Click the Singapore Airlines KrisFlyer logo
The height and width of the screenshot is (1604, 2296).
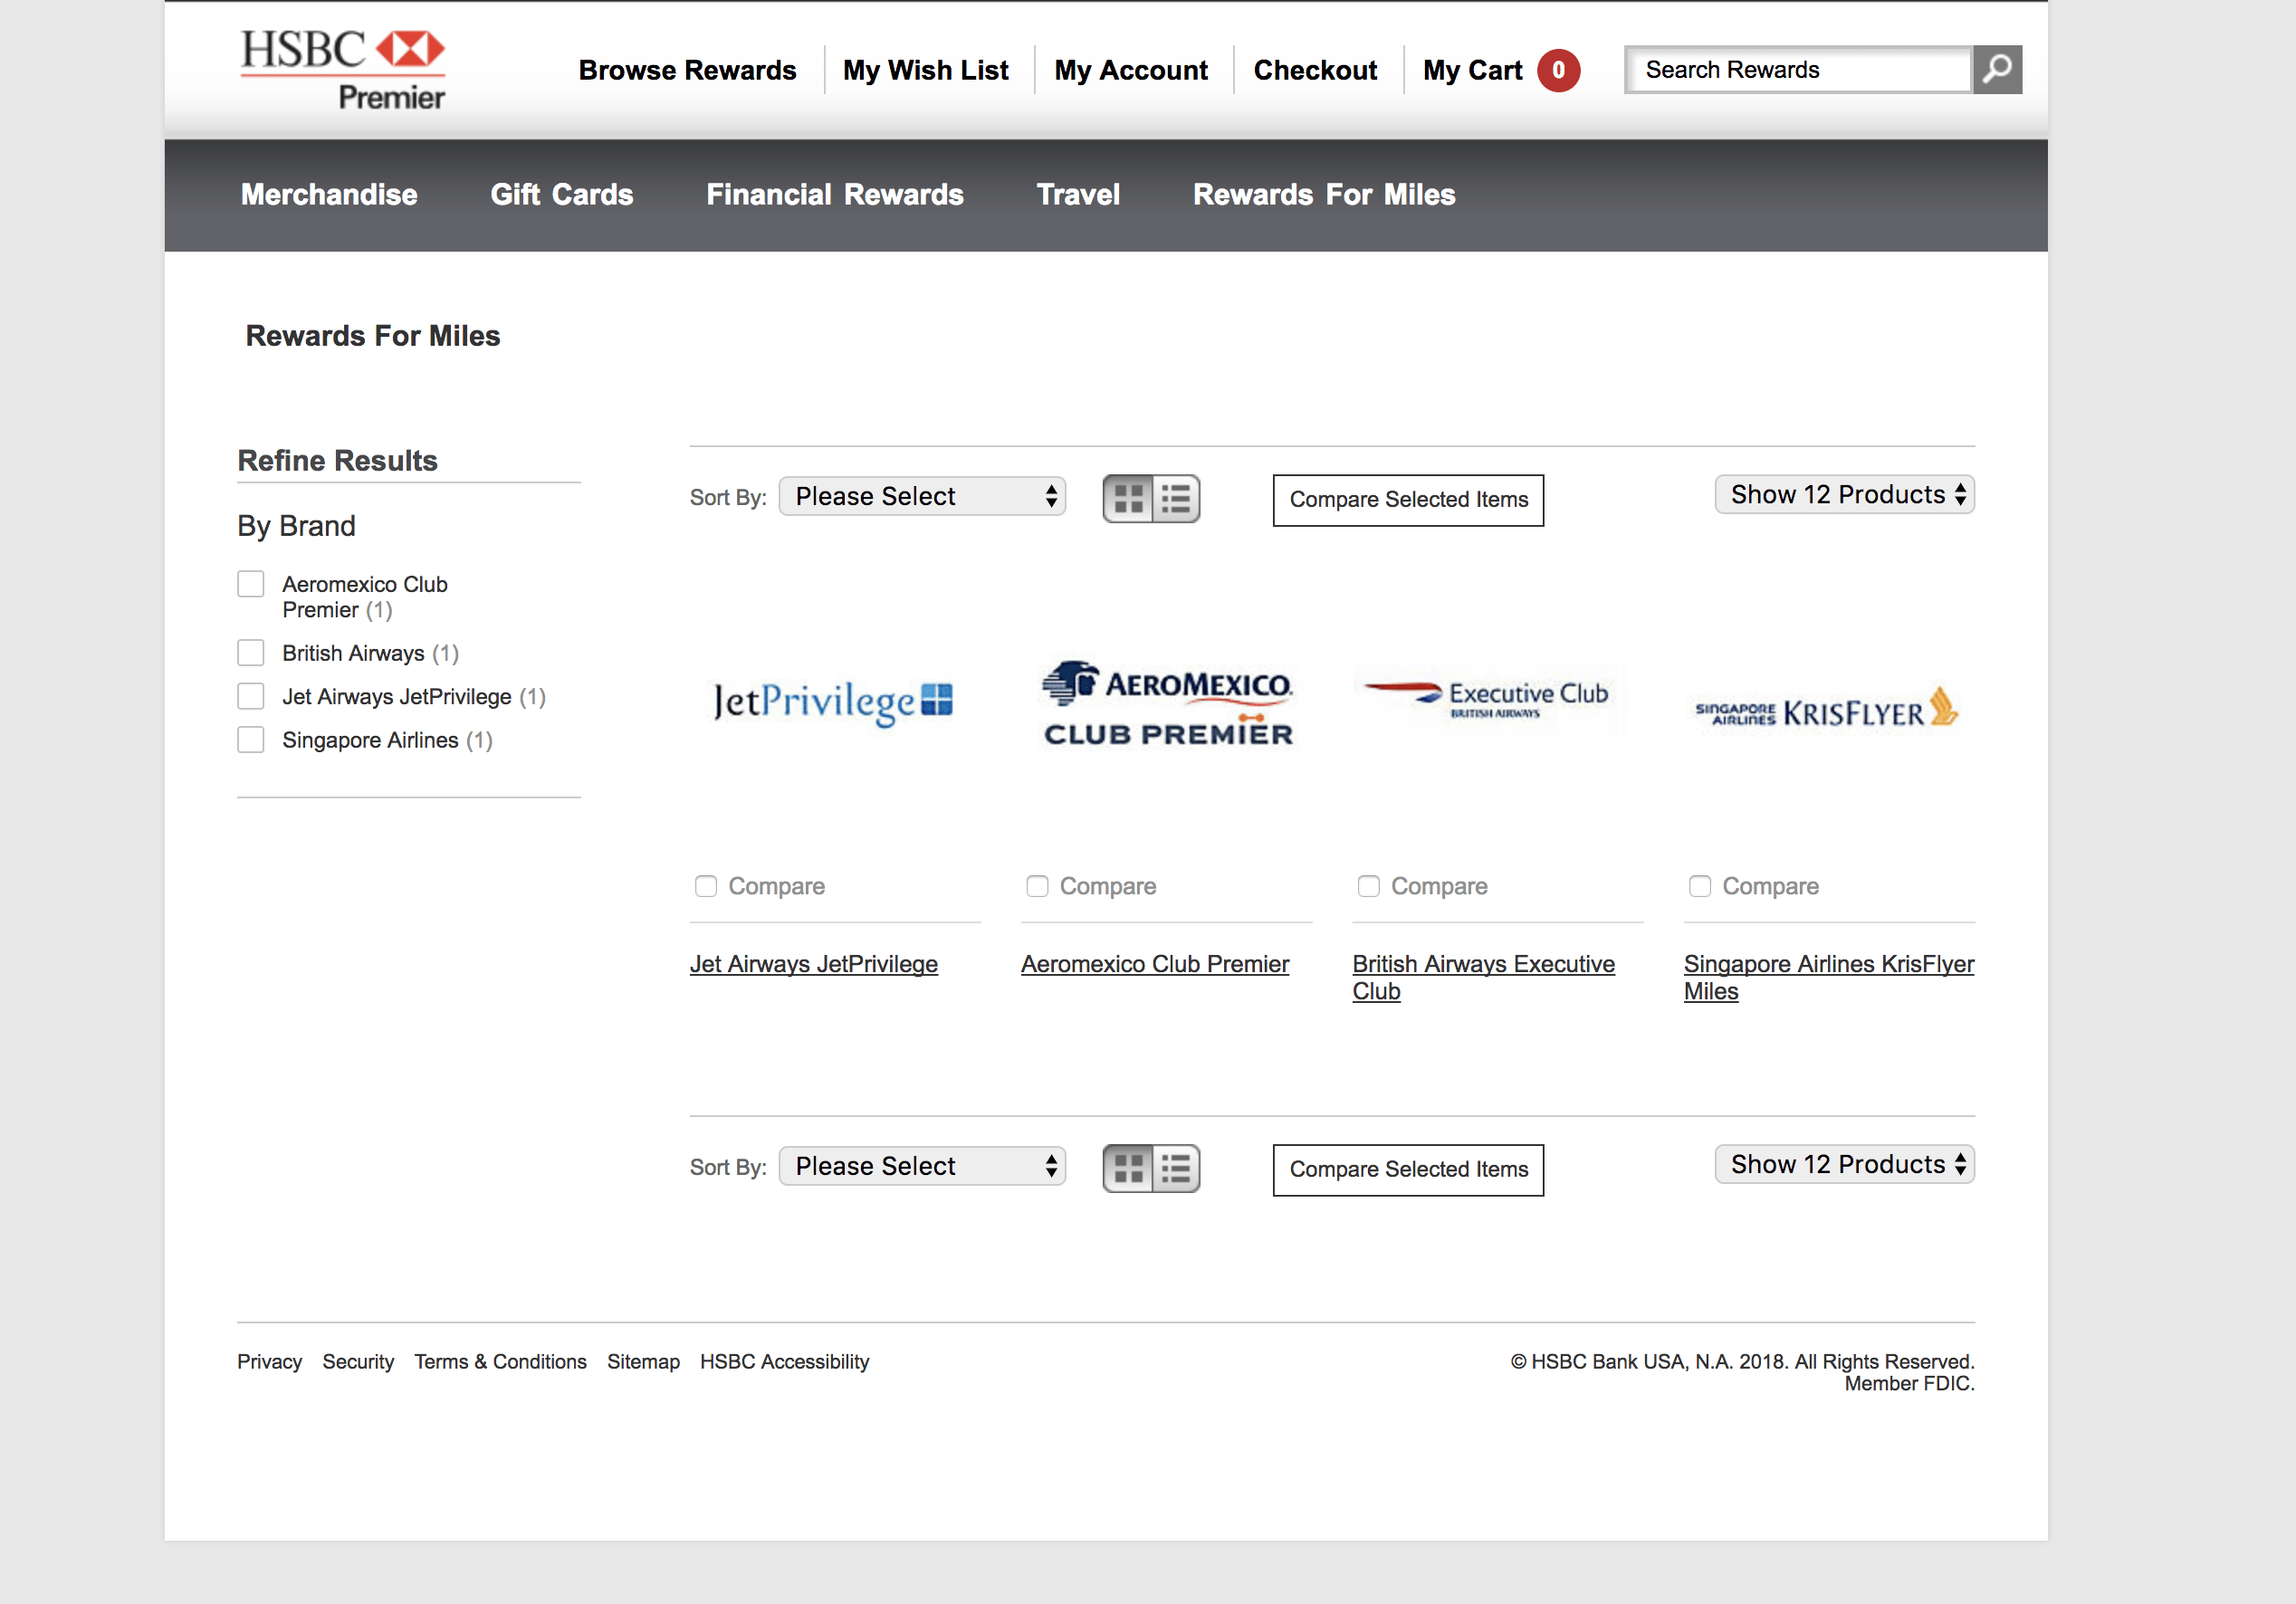pyautogui.click(x=1827, y=708)
